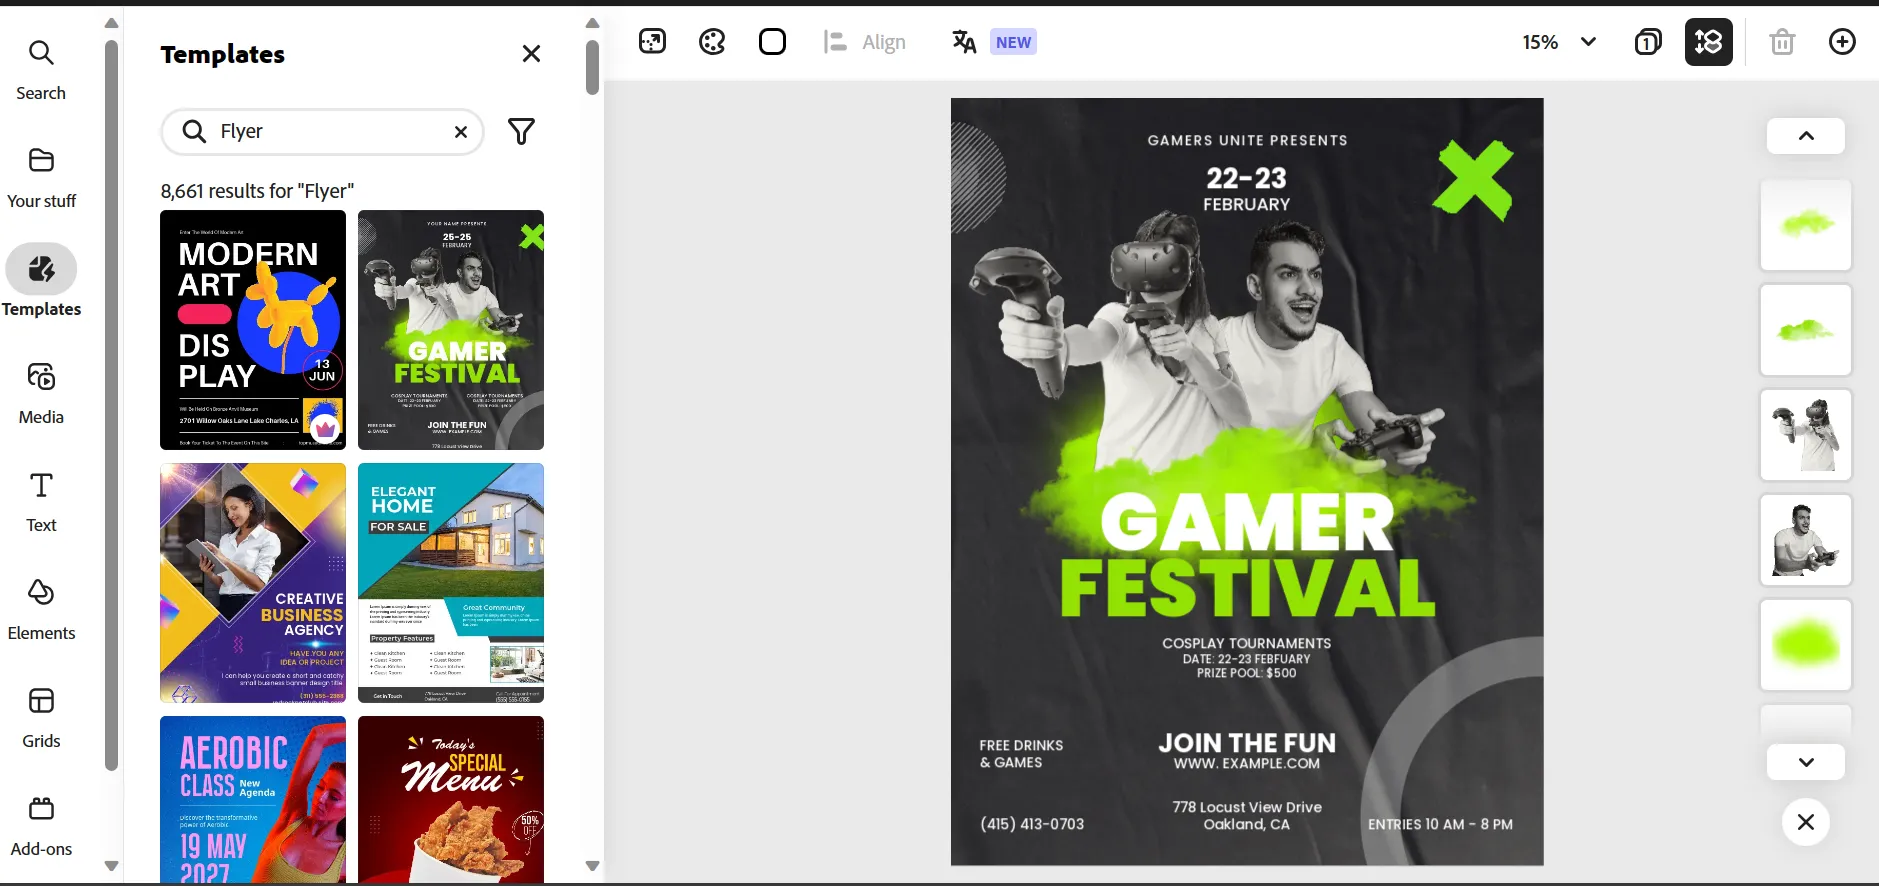This screenshot has width=1879, height=886.
Task: Select the ENTRIES 10 AM - 8 PM text
Action: [x=1440, y=825]
